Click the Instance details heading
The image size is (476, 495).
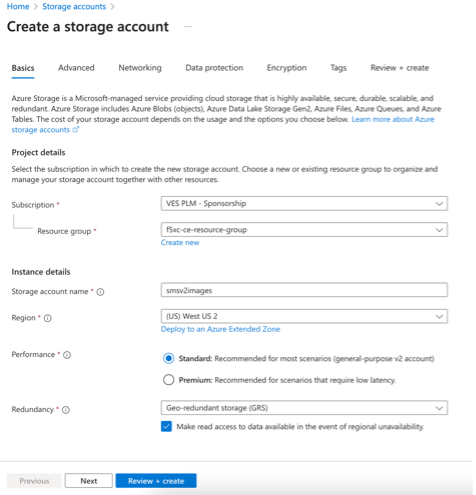pyautogui.click(x=41, y=272)
